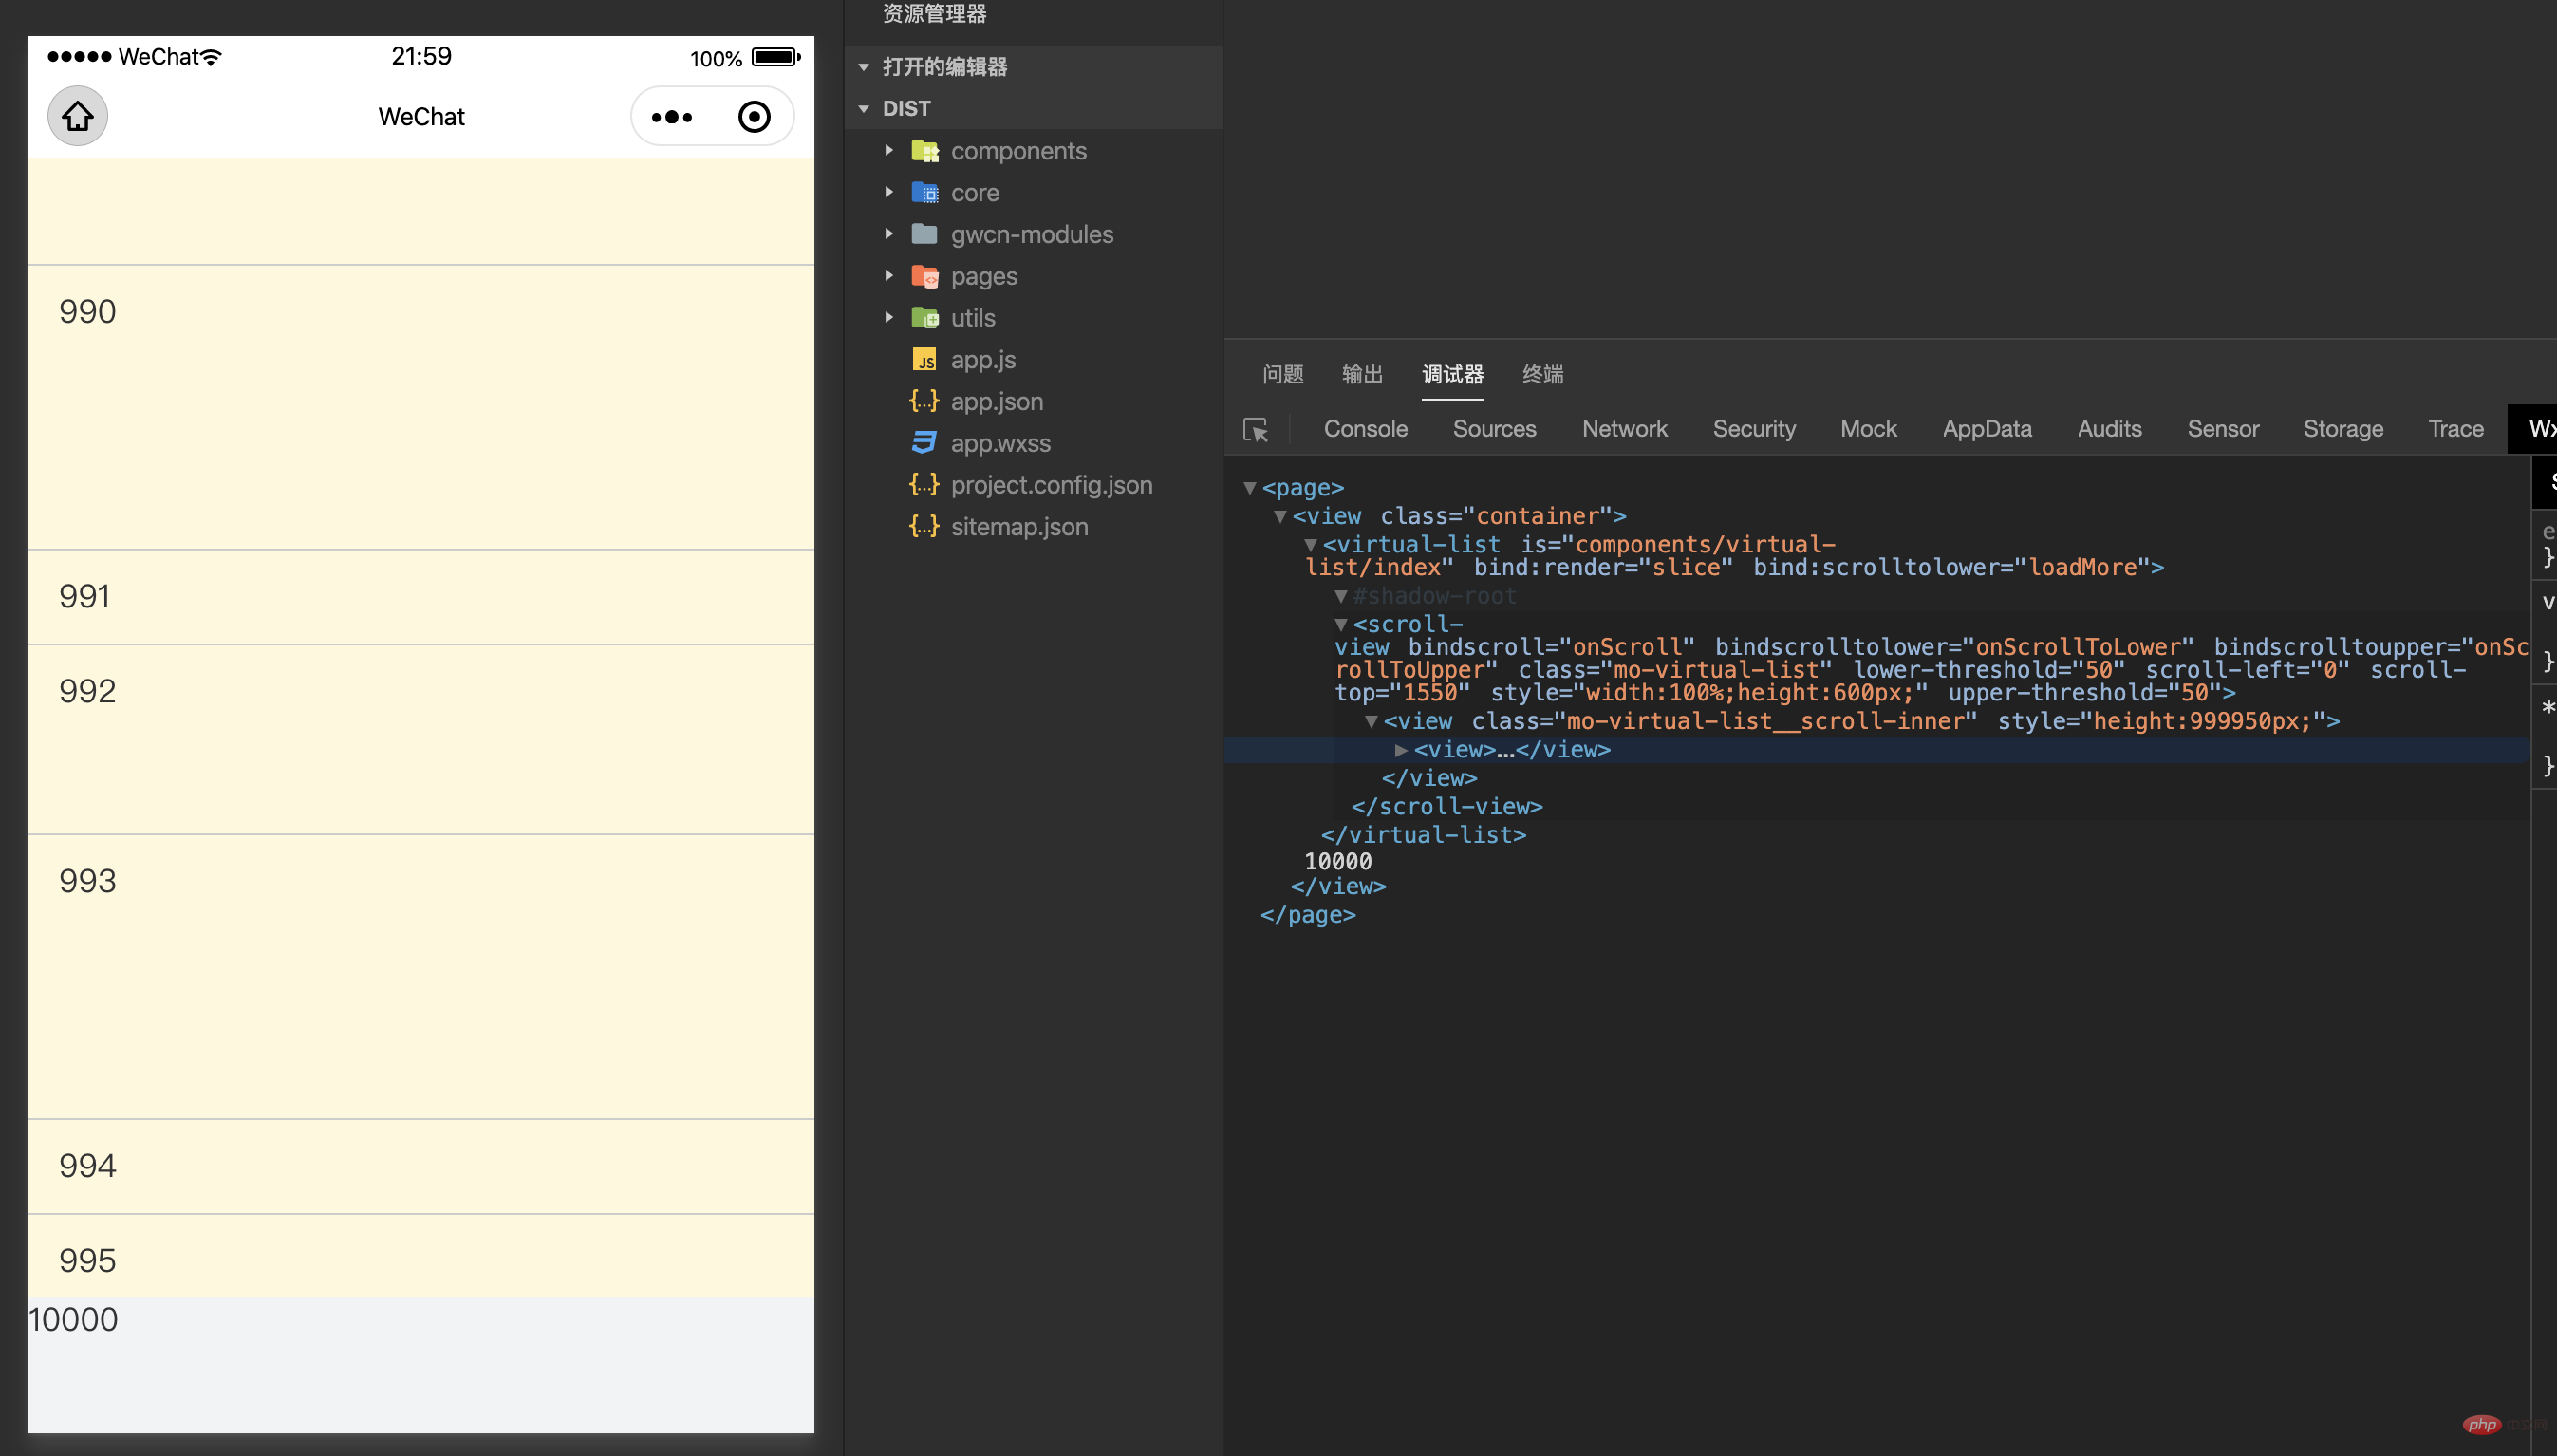Switch to the Console tab
2557x1456 pixels.
(1365, 429)
